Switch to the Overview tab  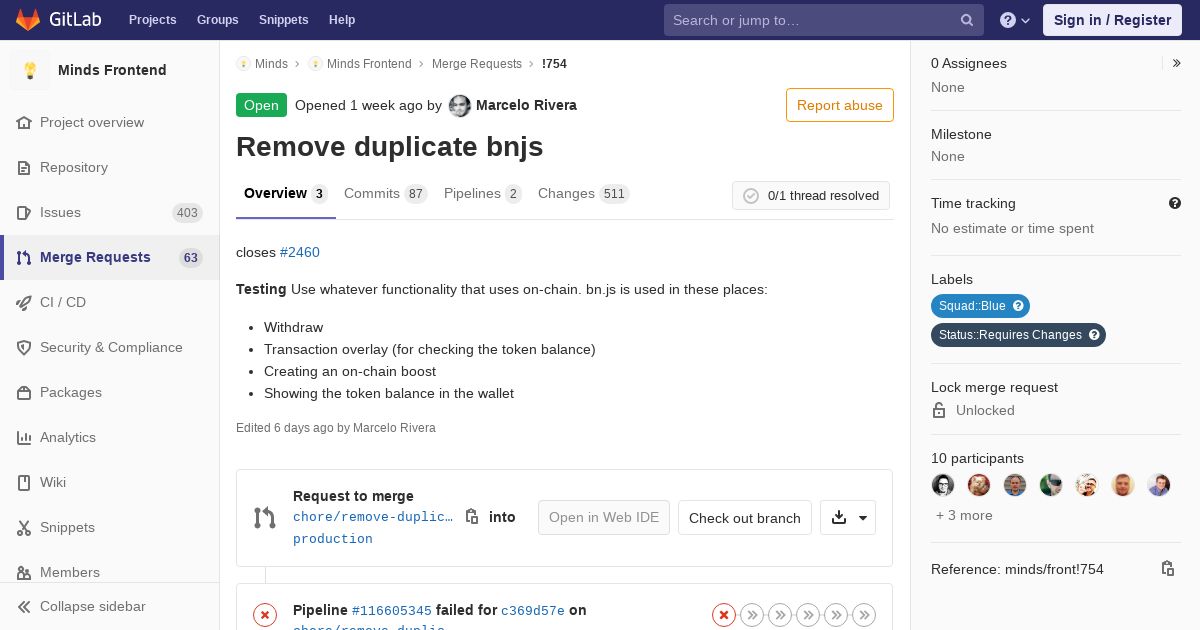click(286, 194)
